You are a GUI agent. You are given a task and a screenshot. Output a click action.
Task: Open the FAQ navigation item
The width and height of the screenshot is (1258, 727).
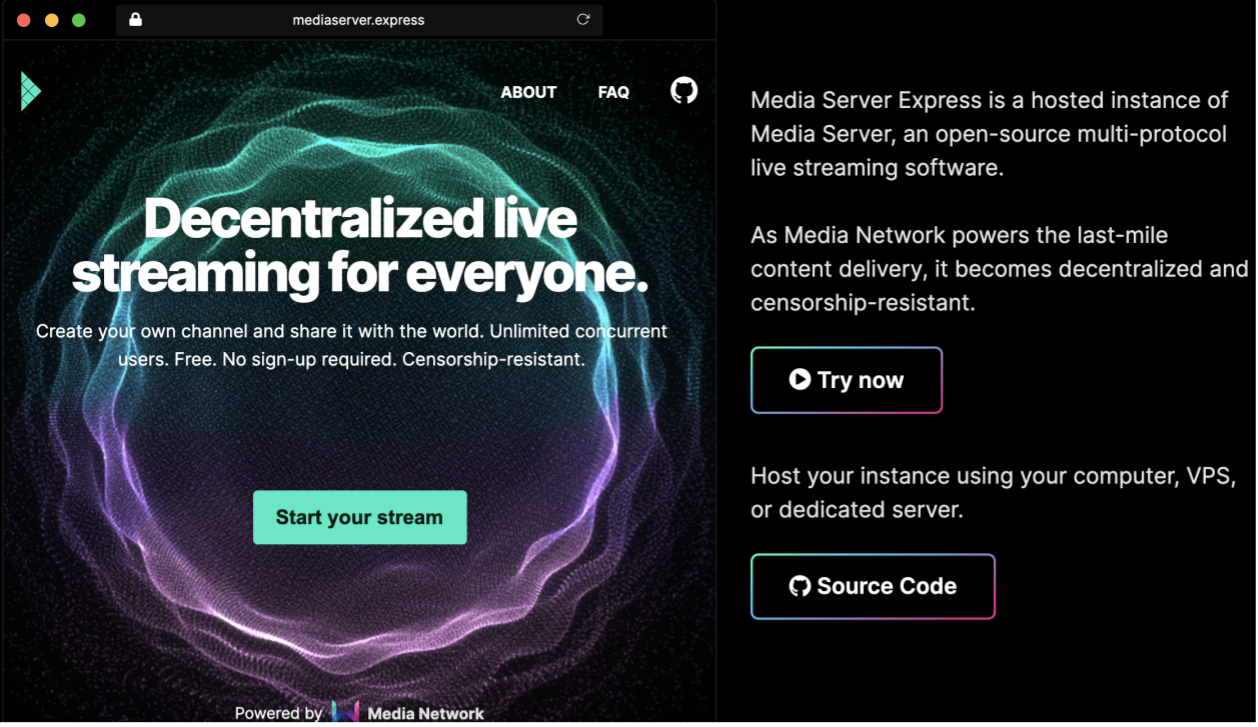613,92
